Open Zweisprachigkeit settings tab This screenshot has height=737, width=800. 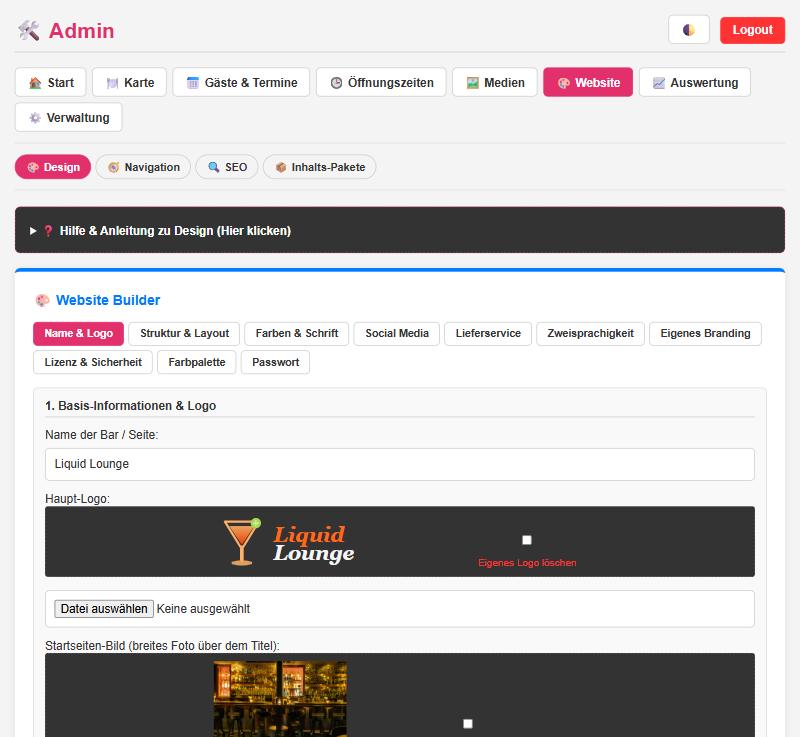pyautogui.click(x=590, y=334)
